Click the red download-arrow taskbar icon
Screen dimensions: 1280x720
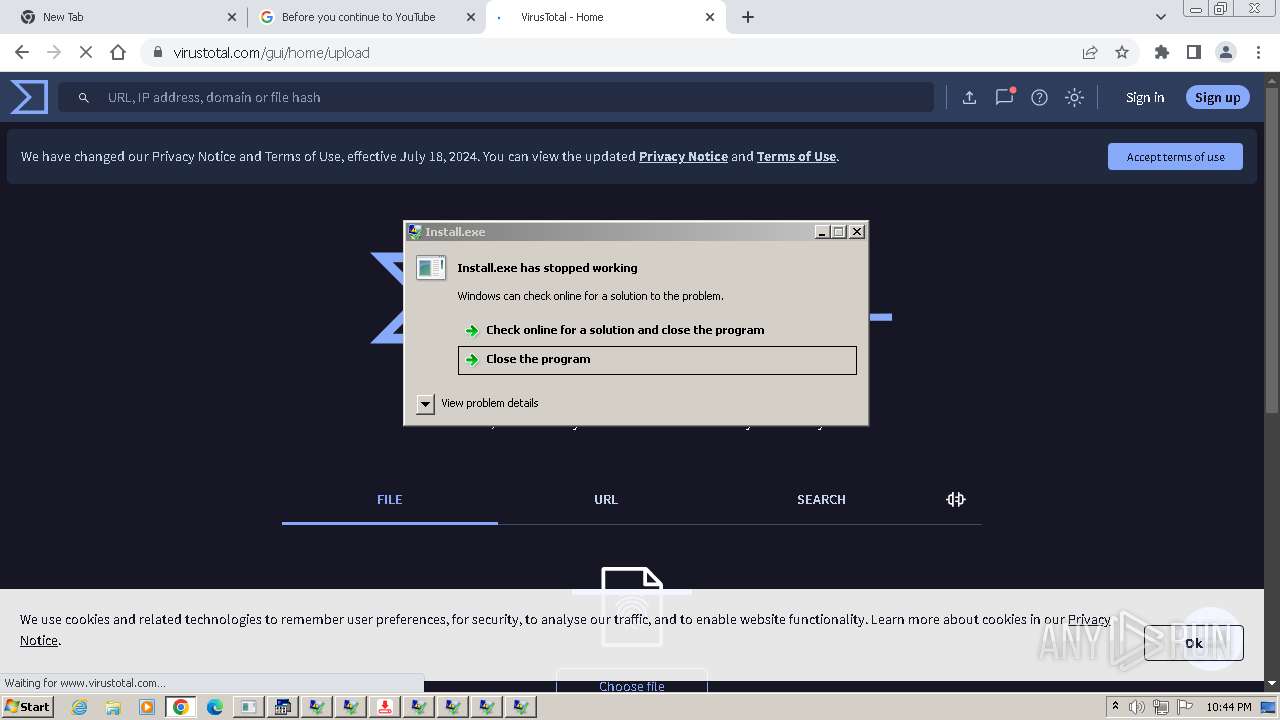point(385,707)
